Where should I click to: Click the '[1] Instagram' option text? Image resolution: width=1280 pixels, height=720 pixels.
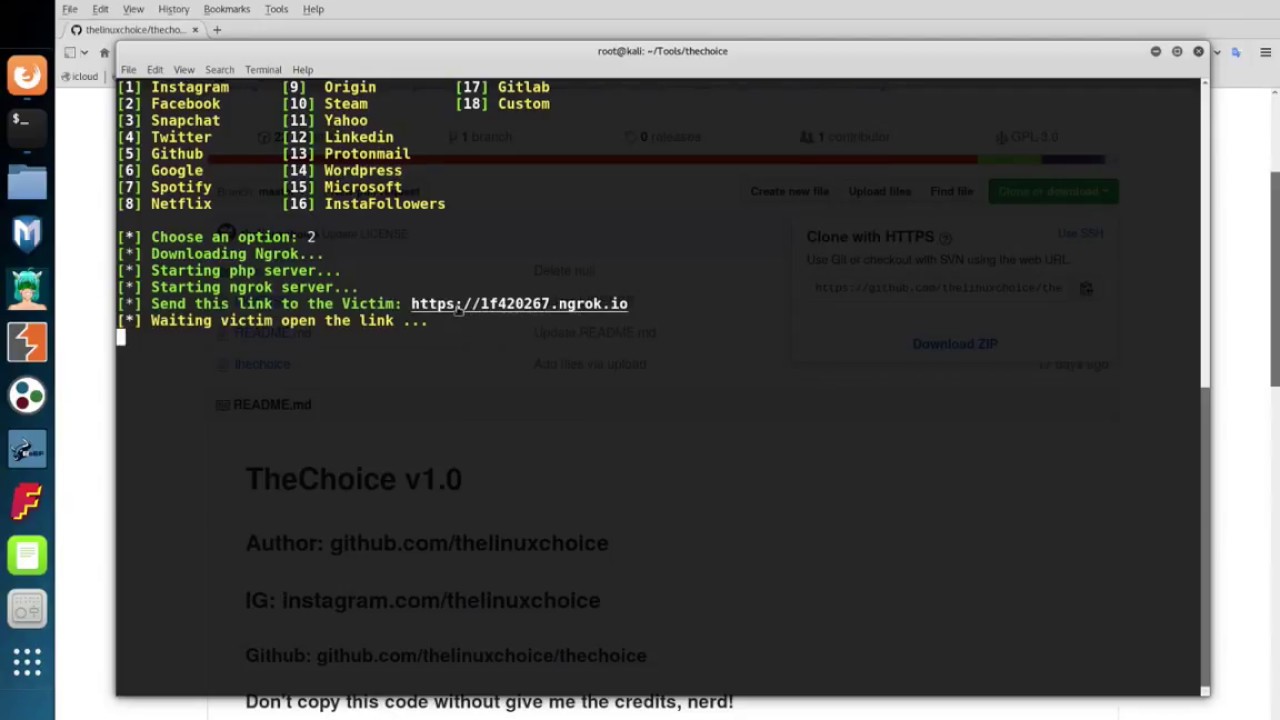pyautogui.click(x=173, y=87)
